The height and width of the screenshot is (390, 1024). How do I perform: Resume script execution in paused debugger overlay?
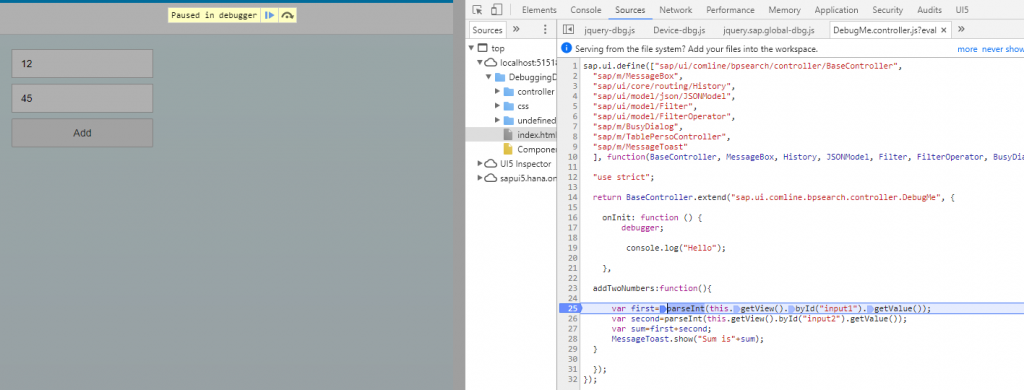click(x=269, y=15)
